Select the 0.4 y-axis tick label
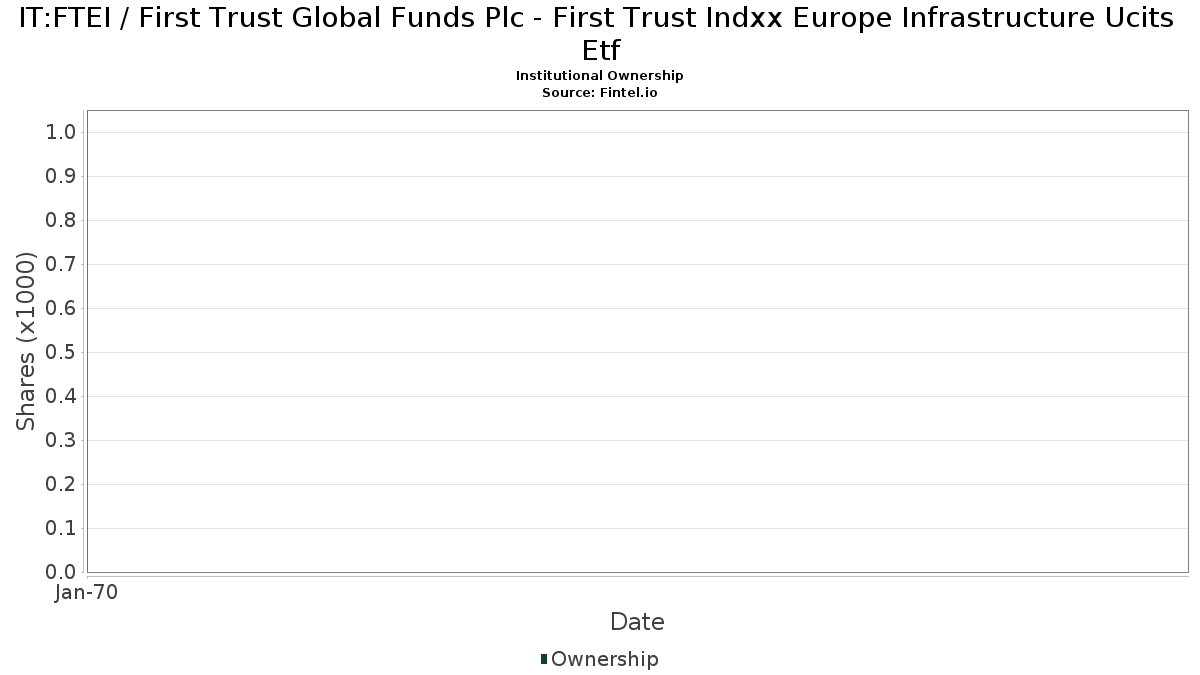The width and height of the screenshot is (1200, 675). [x=62, y=397]
